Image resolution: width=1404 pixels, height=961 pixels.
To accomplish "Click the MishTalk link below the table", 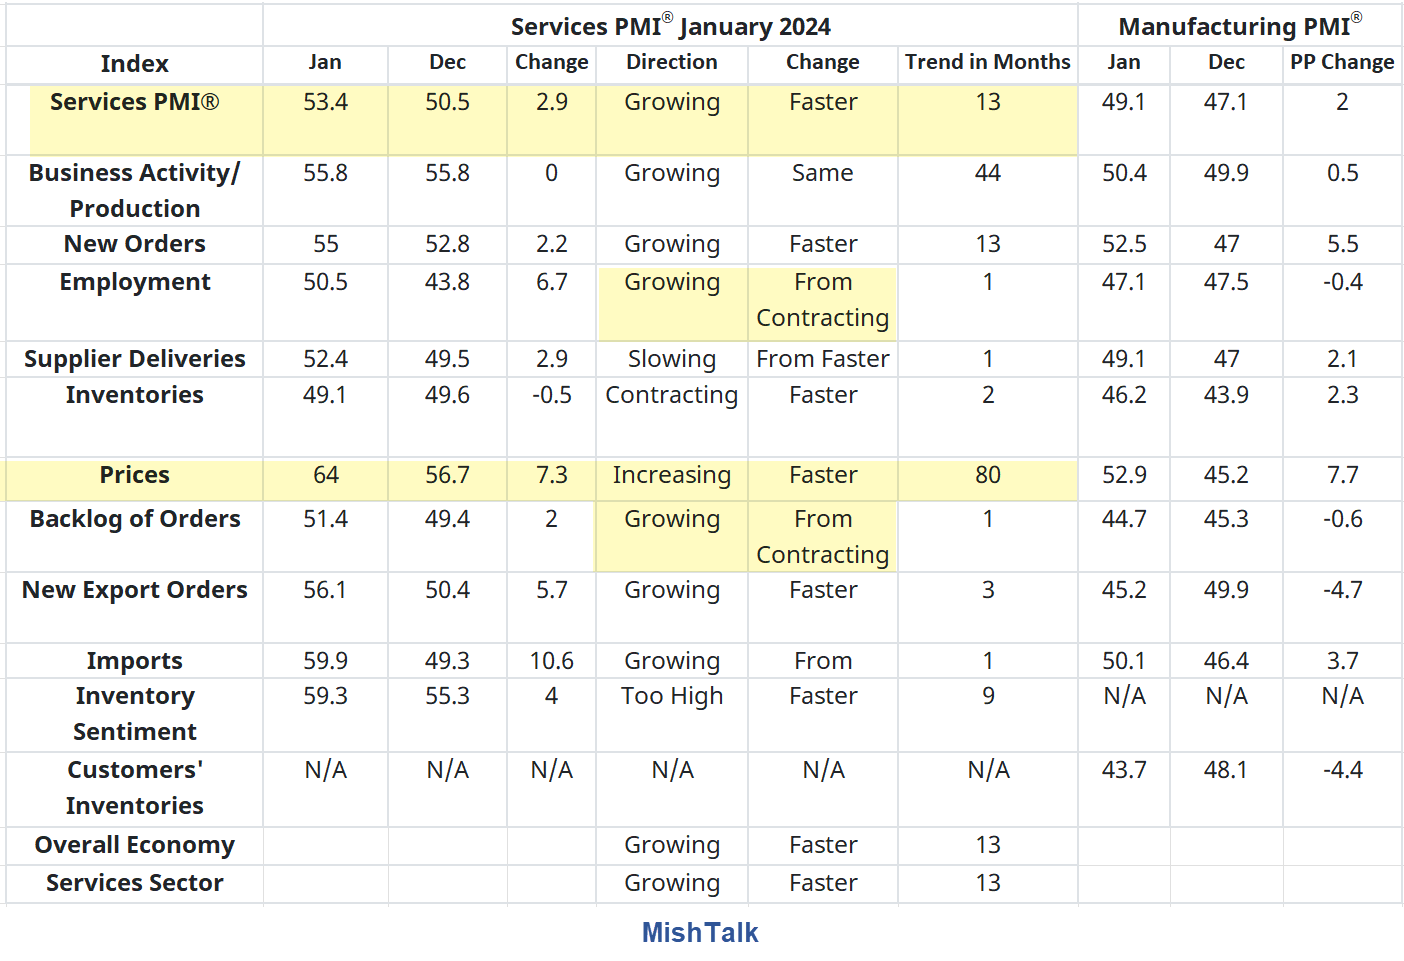I will pyautogui.click(x=699, y=932).
